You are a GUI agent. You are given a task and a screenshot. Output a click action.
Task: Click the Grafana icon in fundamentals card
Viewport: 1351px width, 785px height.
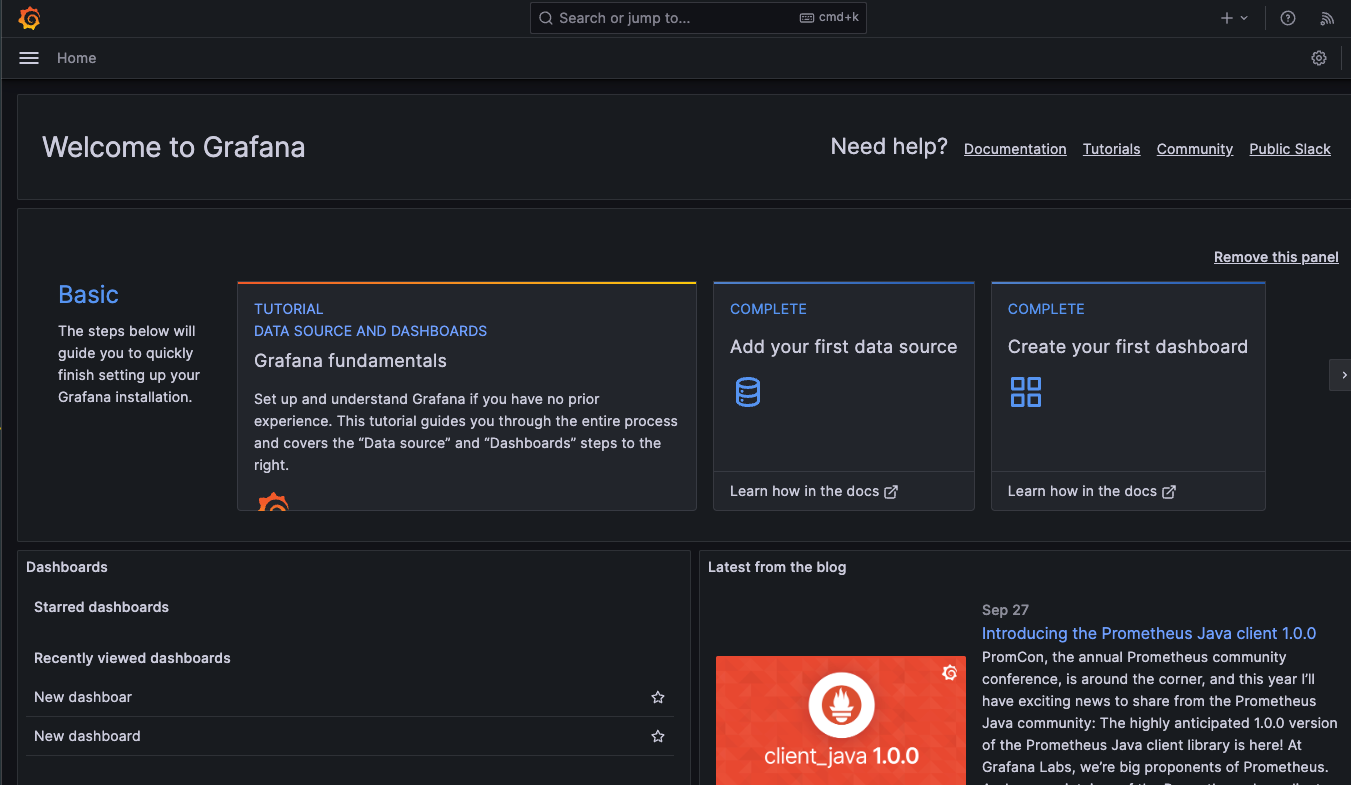click(273, 502)
